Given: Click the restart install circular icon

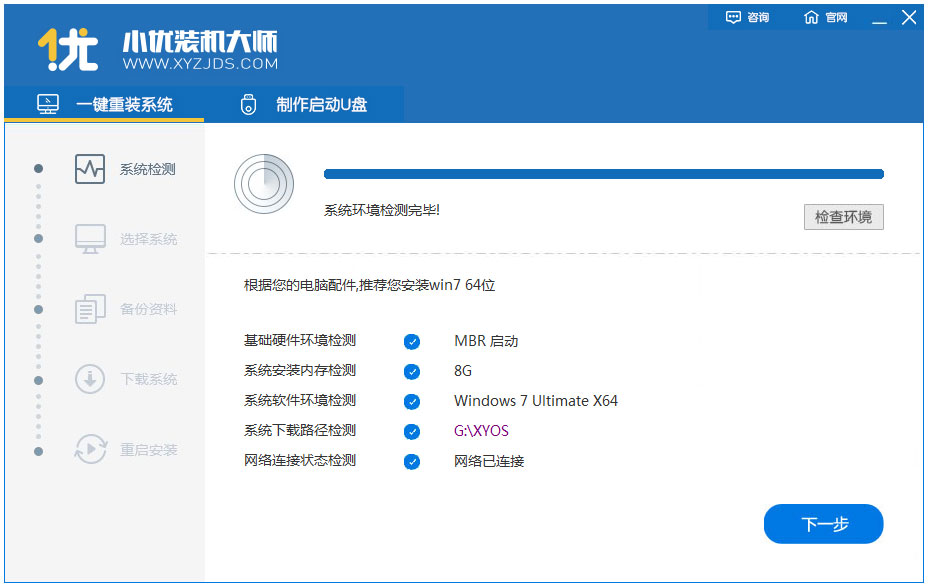Looking at the screenshot, I should point(90,450).
